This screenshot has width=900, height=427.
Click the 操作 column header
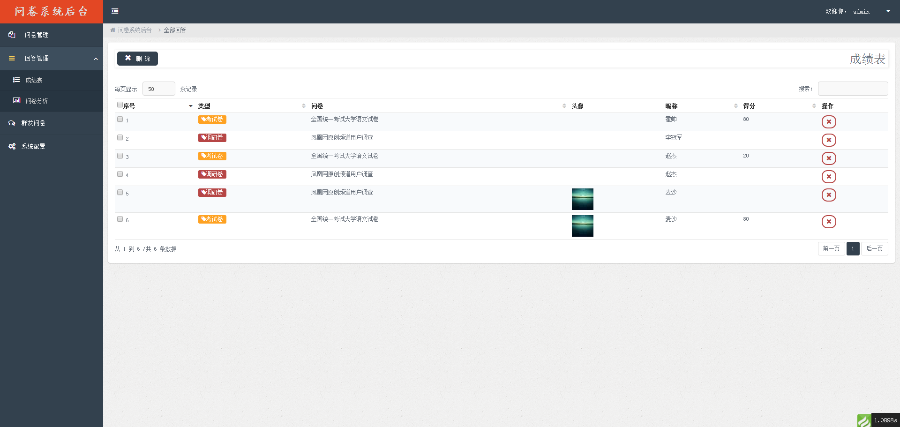(x=828, y=106)
